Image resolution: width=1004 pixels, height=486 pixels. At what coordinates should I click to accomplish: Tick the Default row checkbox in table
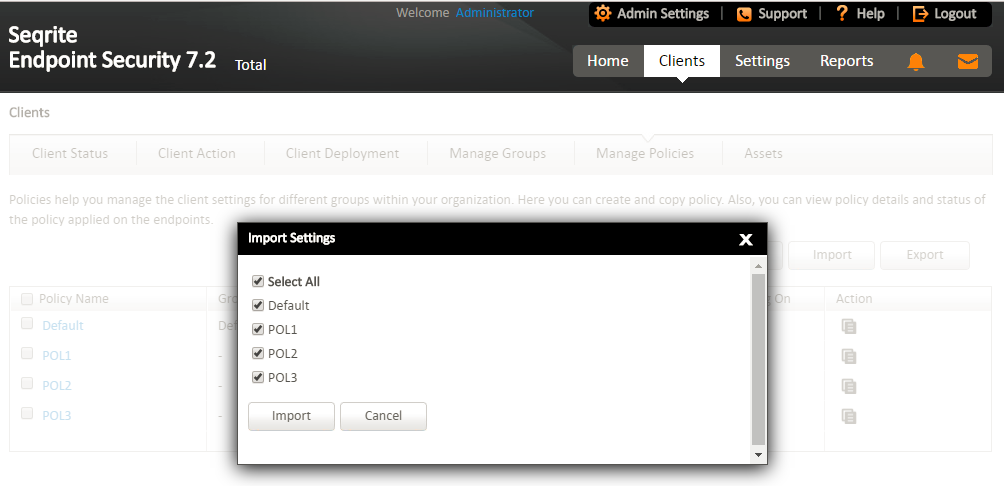[27, 323]
